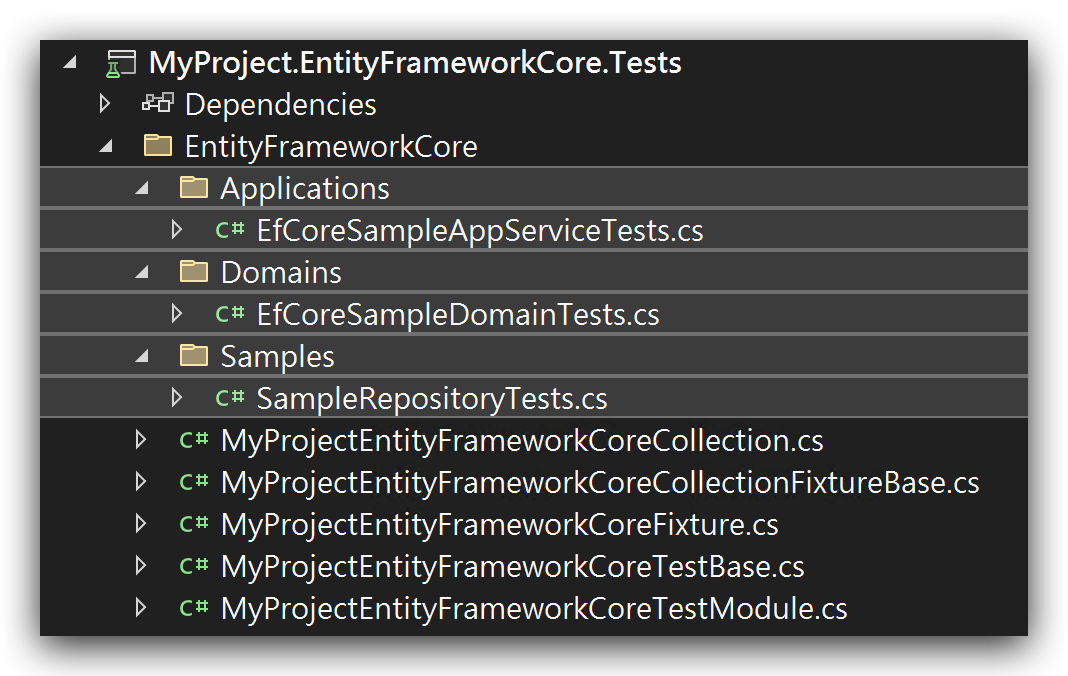Click the Samples folder icon
Viewport: 1068px width, 676px height.
coord(192,356)
